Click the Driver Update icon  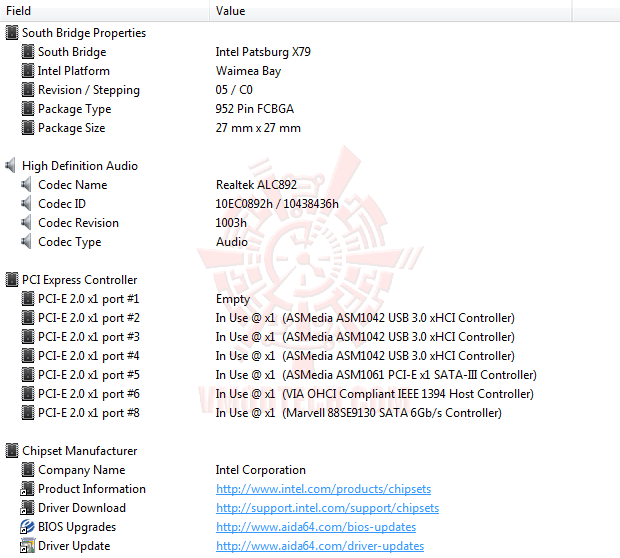pyautogui.click(x=27, y=545)
